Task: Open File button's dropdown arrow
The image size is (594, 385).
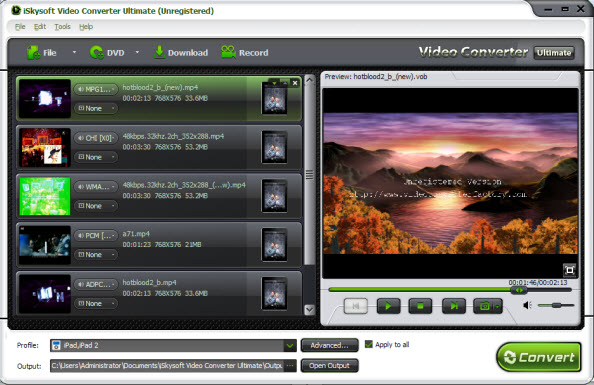Action: pos(74,52)
